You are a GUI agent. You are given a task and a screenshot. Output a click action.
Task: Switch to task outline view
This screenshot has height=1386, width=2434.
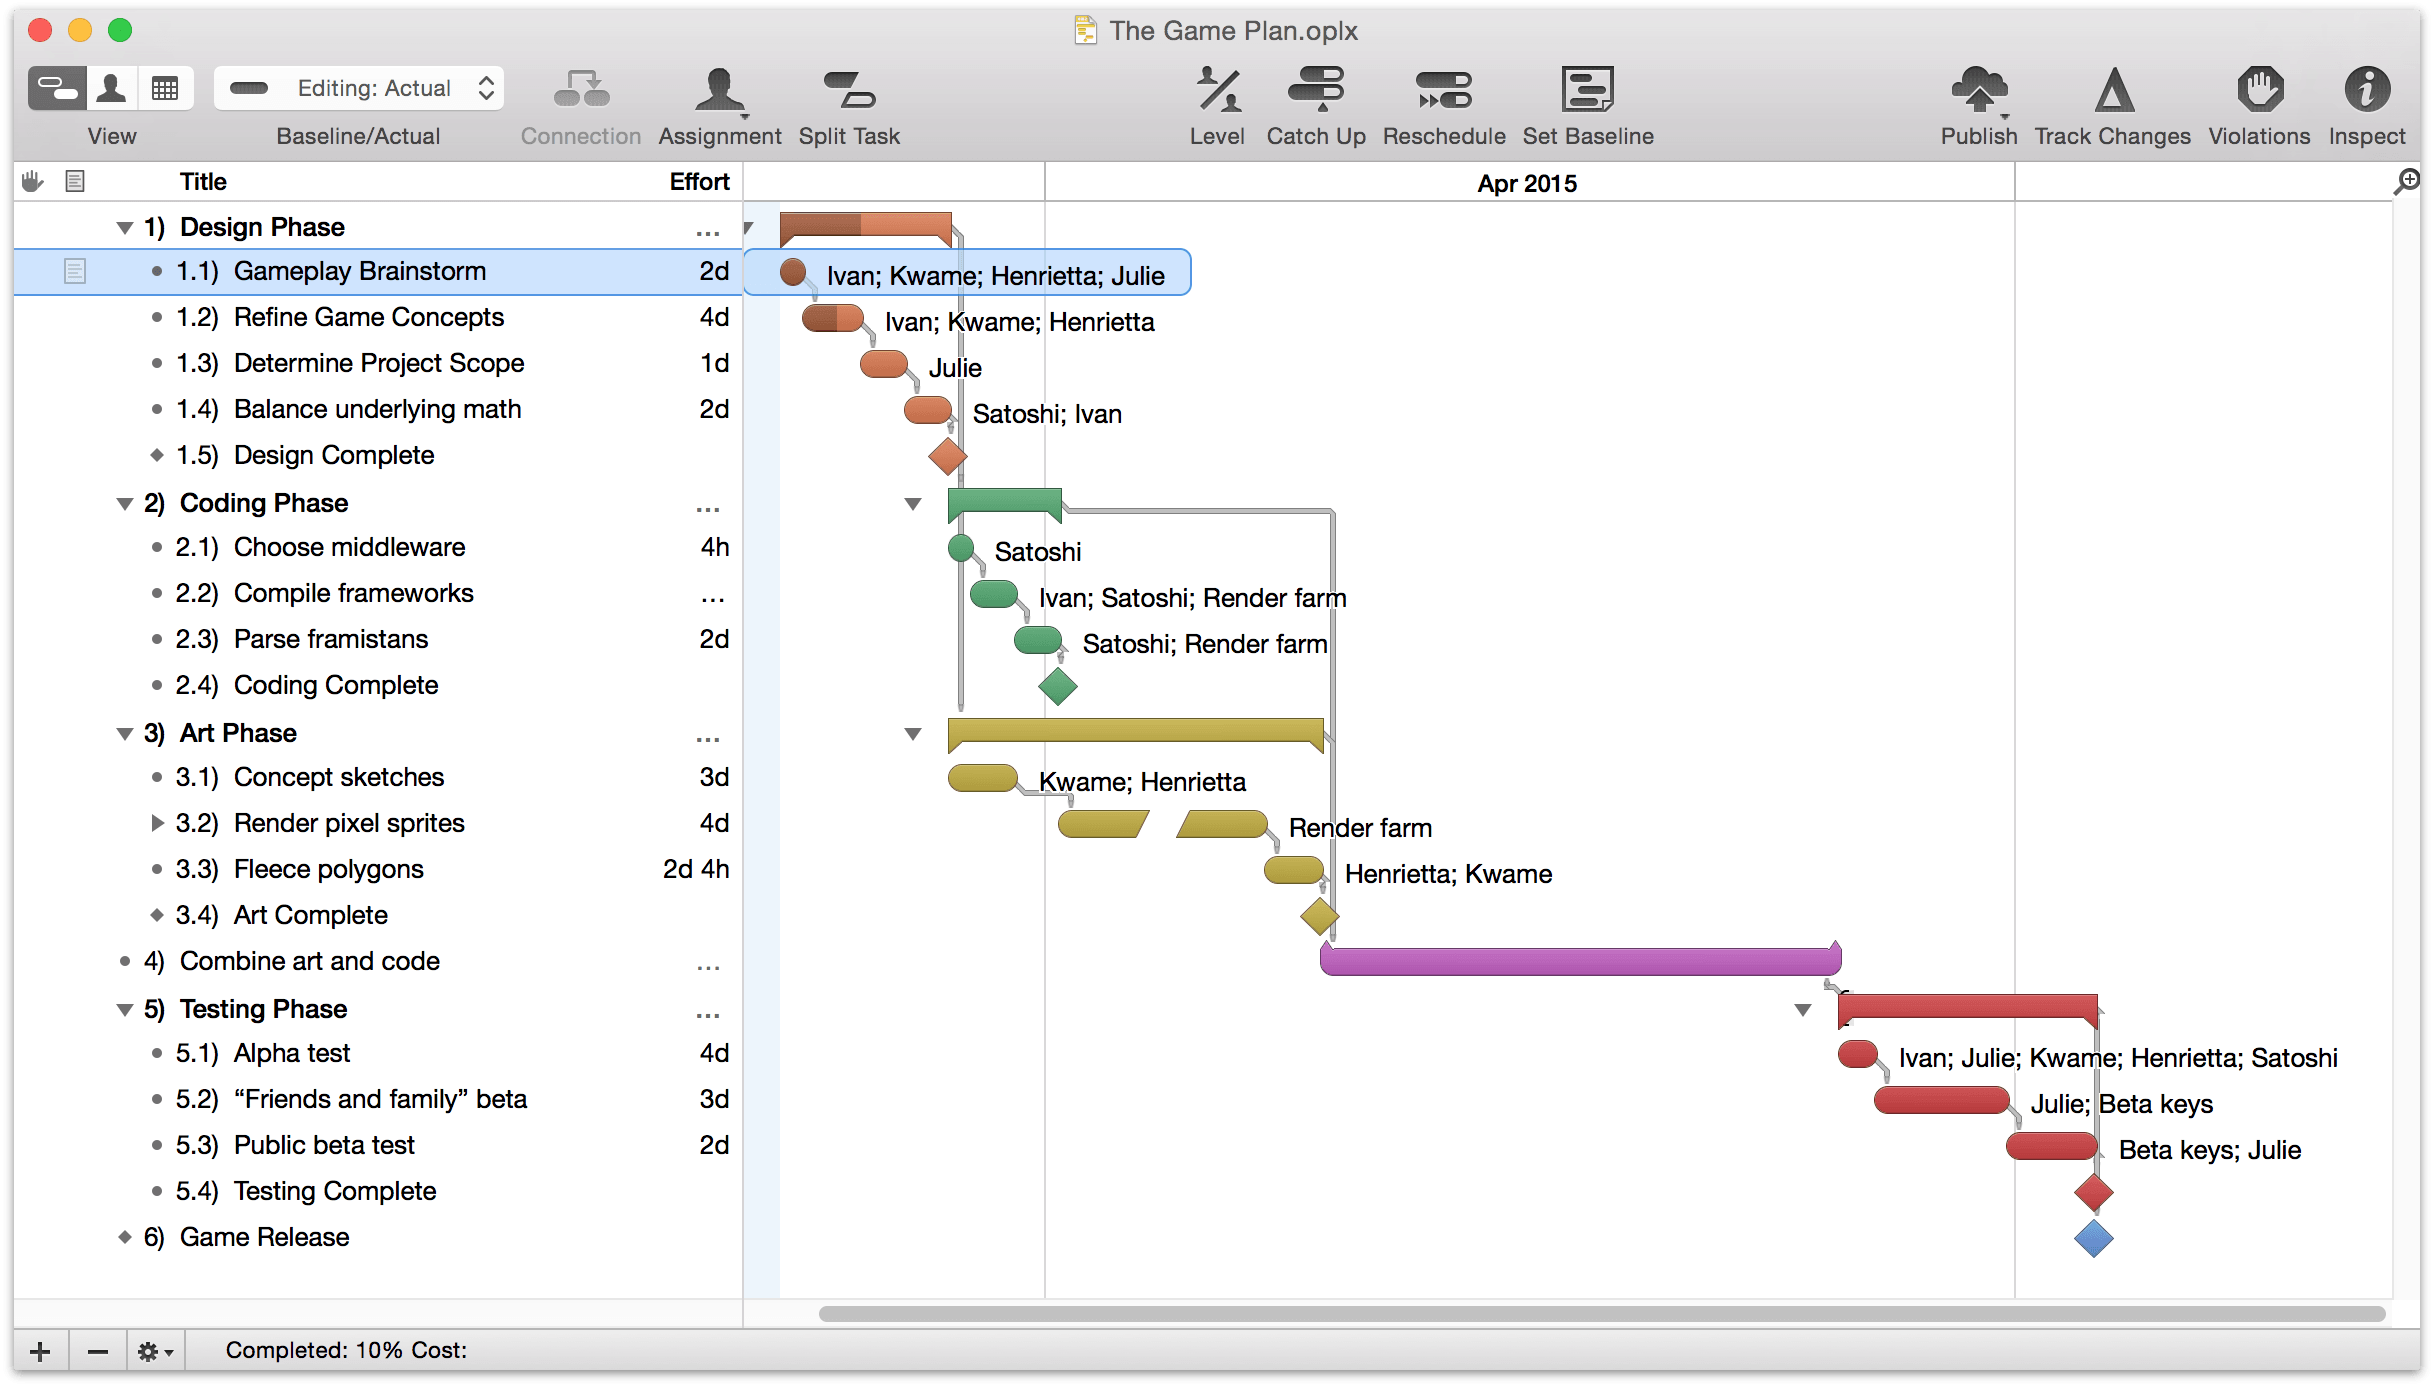click(56, 88)
